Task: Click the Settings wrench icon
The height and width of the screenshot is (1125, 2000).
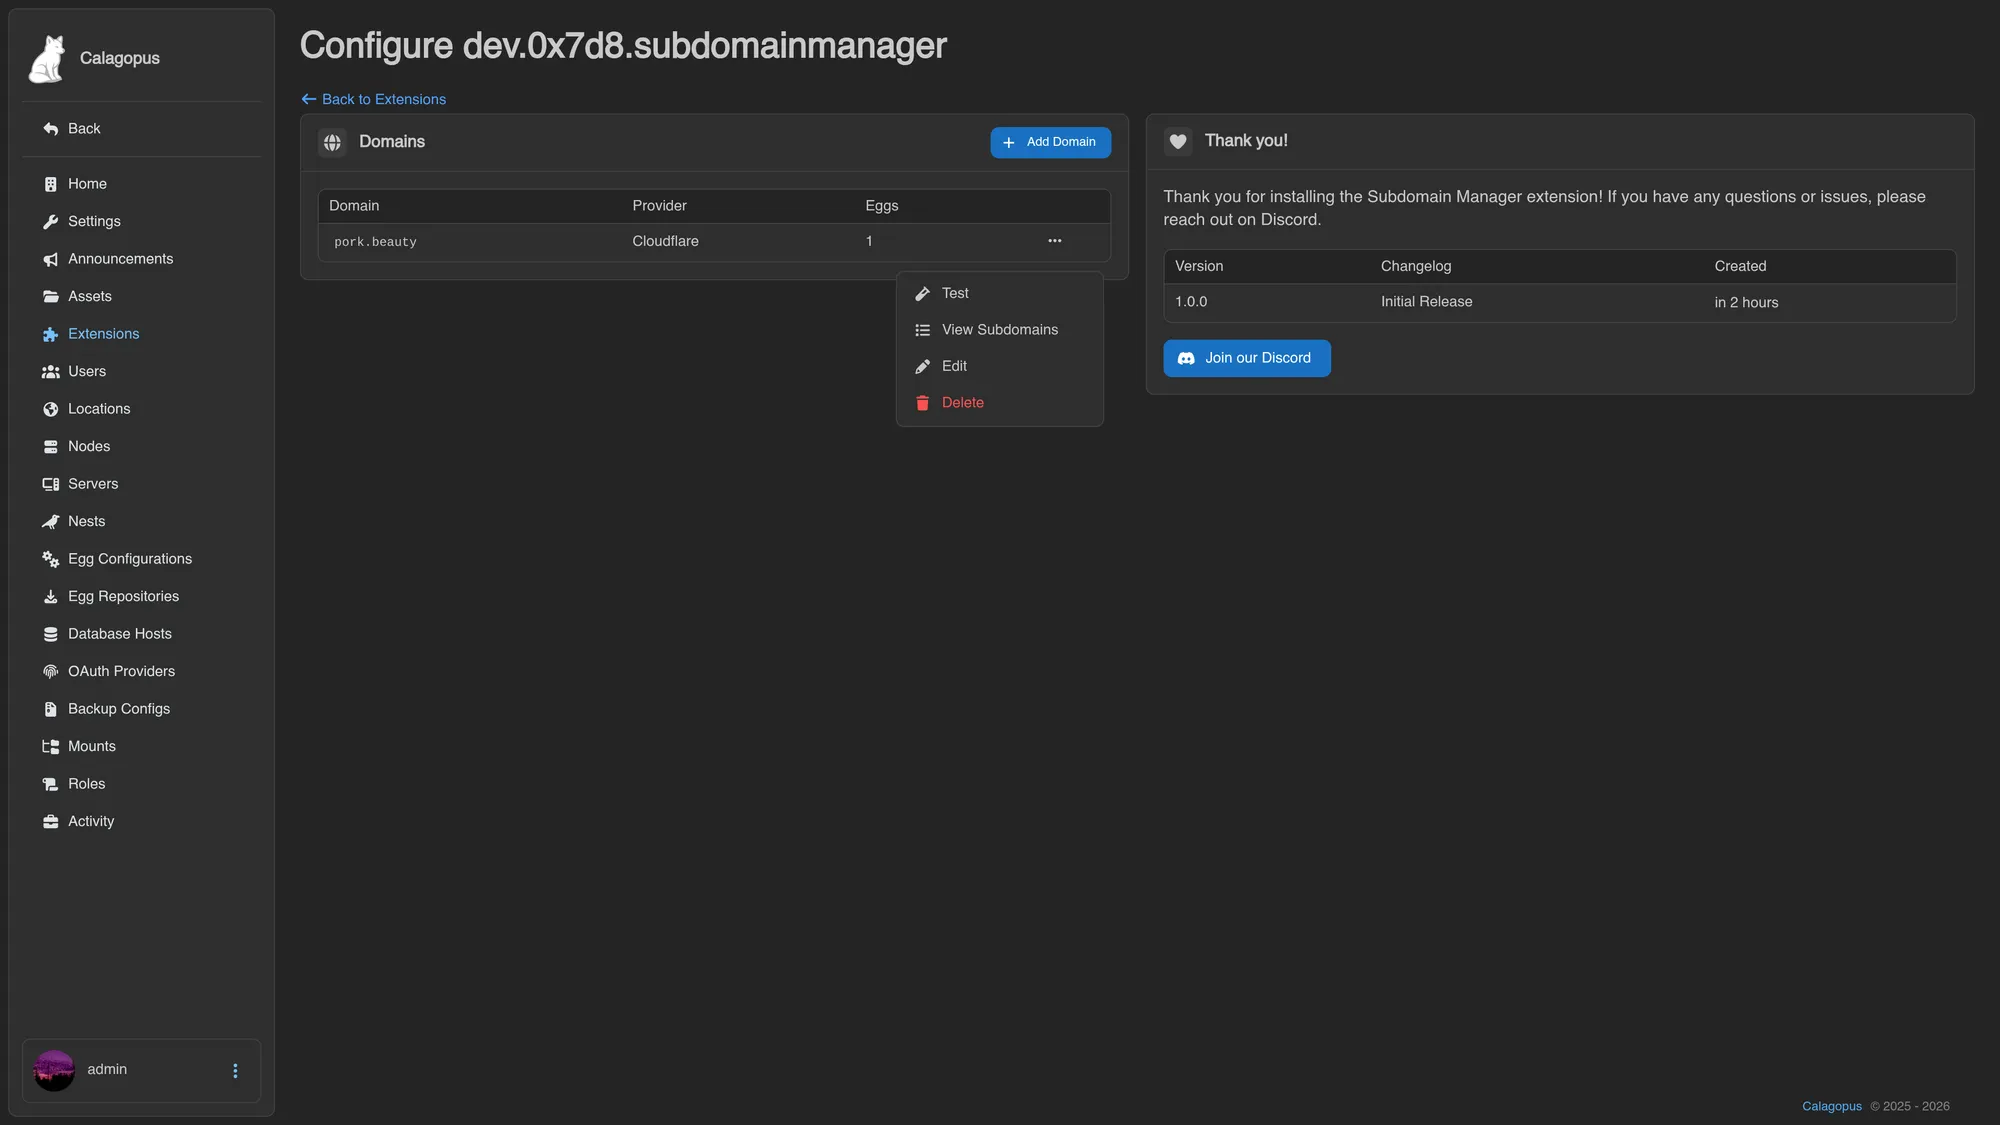Action: 51,222
